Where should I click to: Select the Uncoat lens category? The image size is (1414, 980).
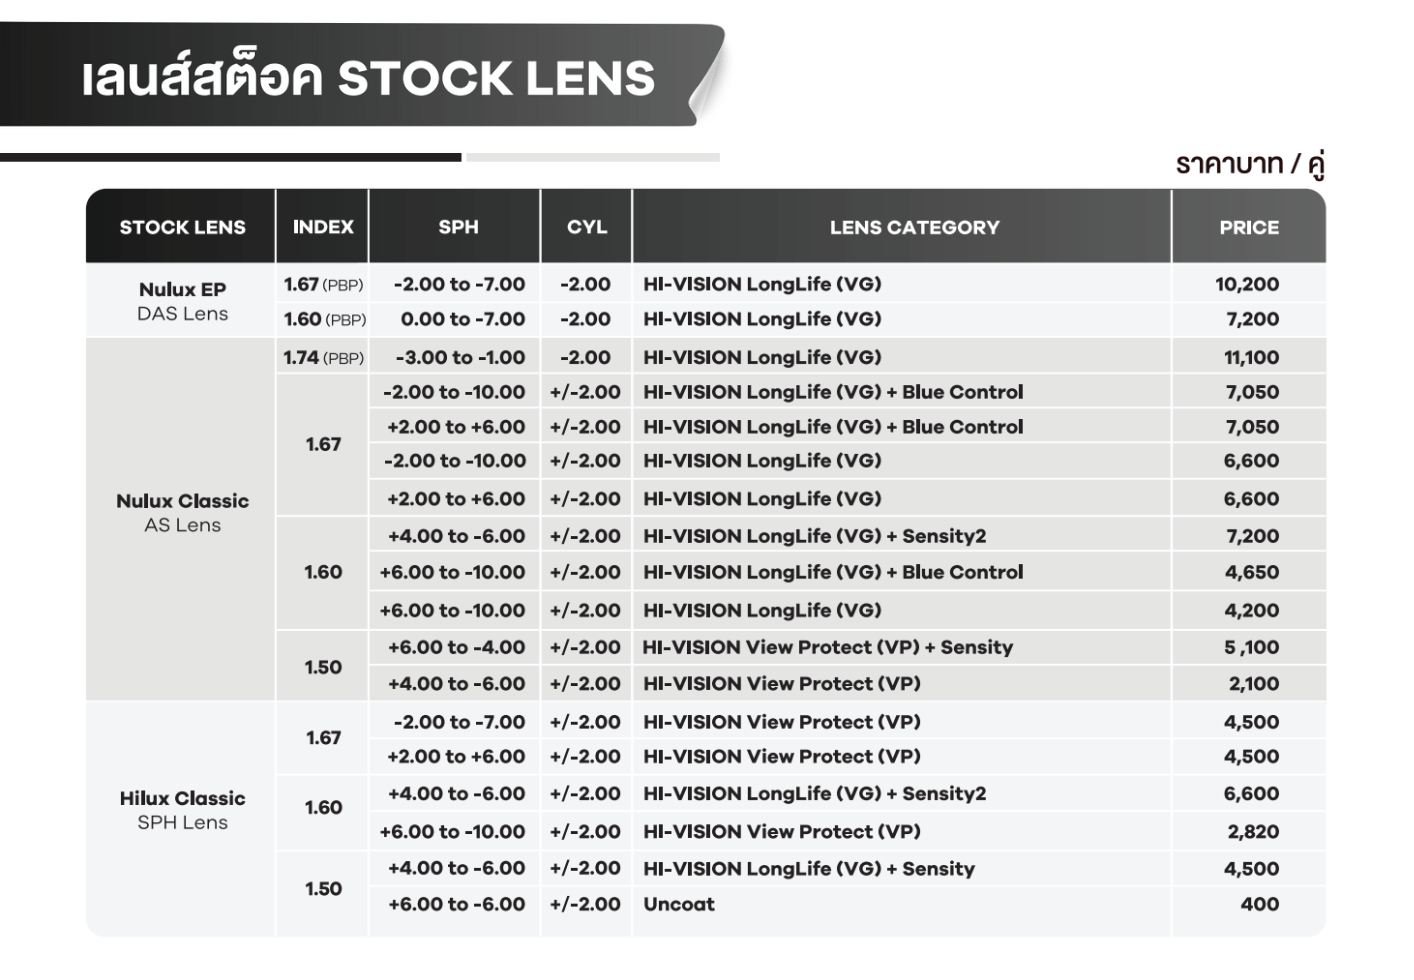(x=679, y=905)
